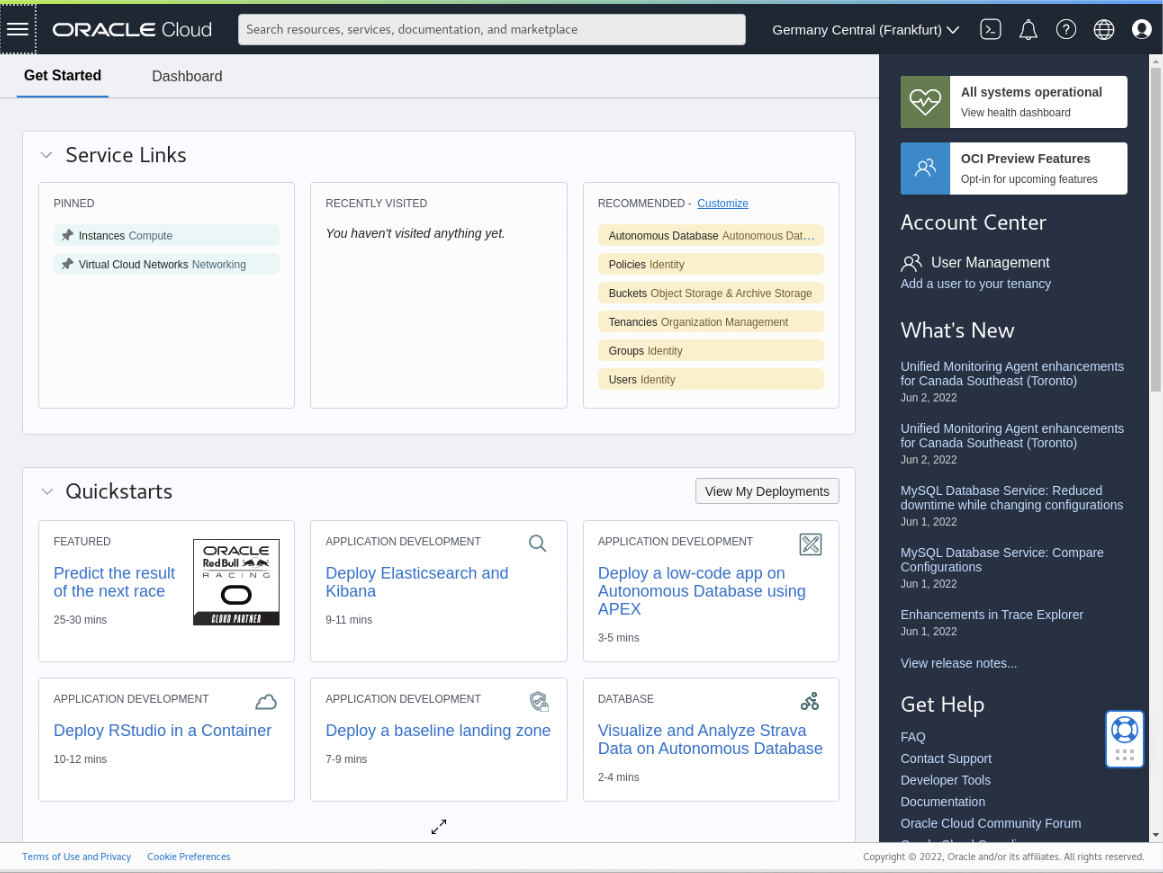Click Cookie Preferences footer link
The width and height of the screenshot is (1163, 873).
pyautogui.click(x=188, y=857)
